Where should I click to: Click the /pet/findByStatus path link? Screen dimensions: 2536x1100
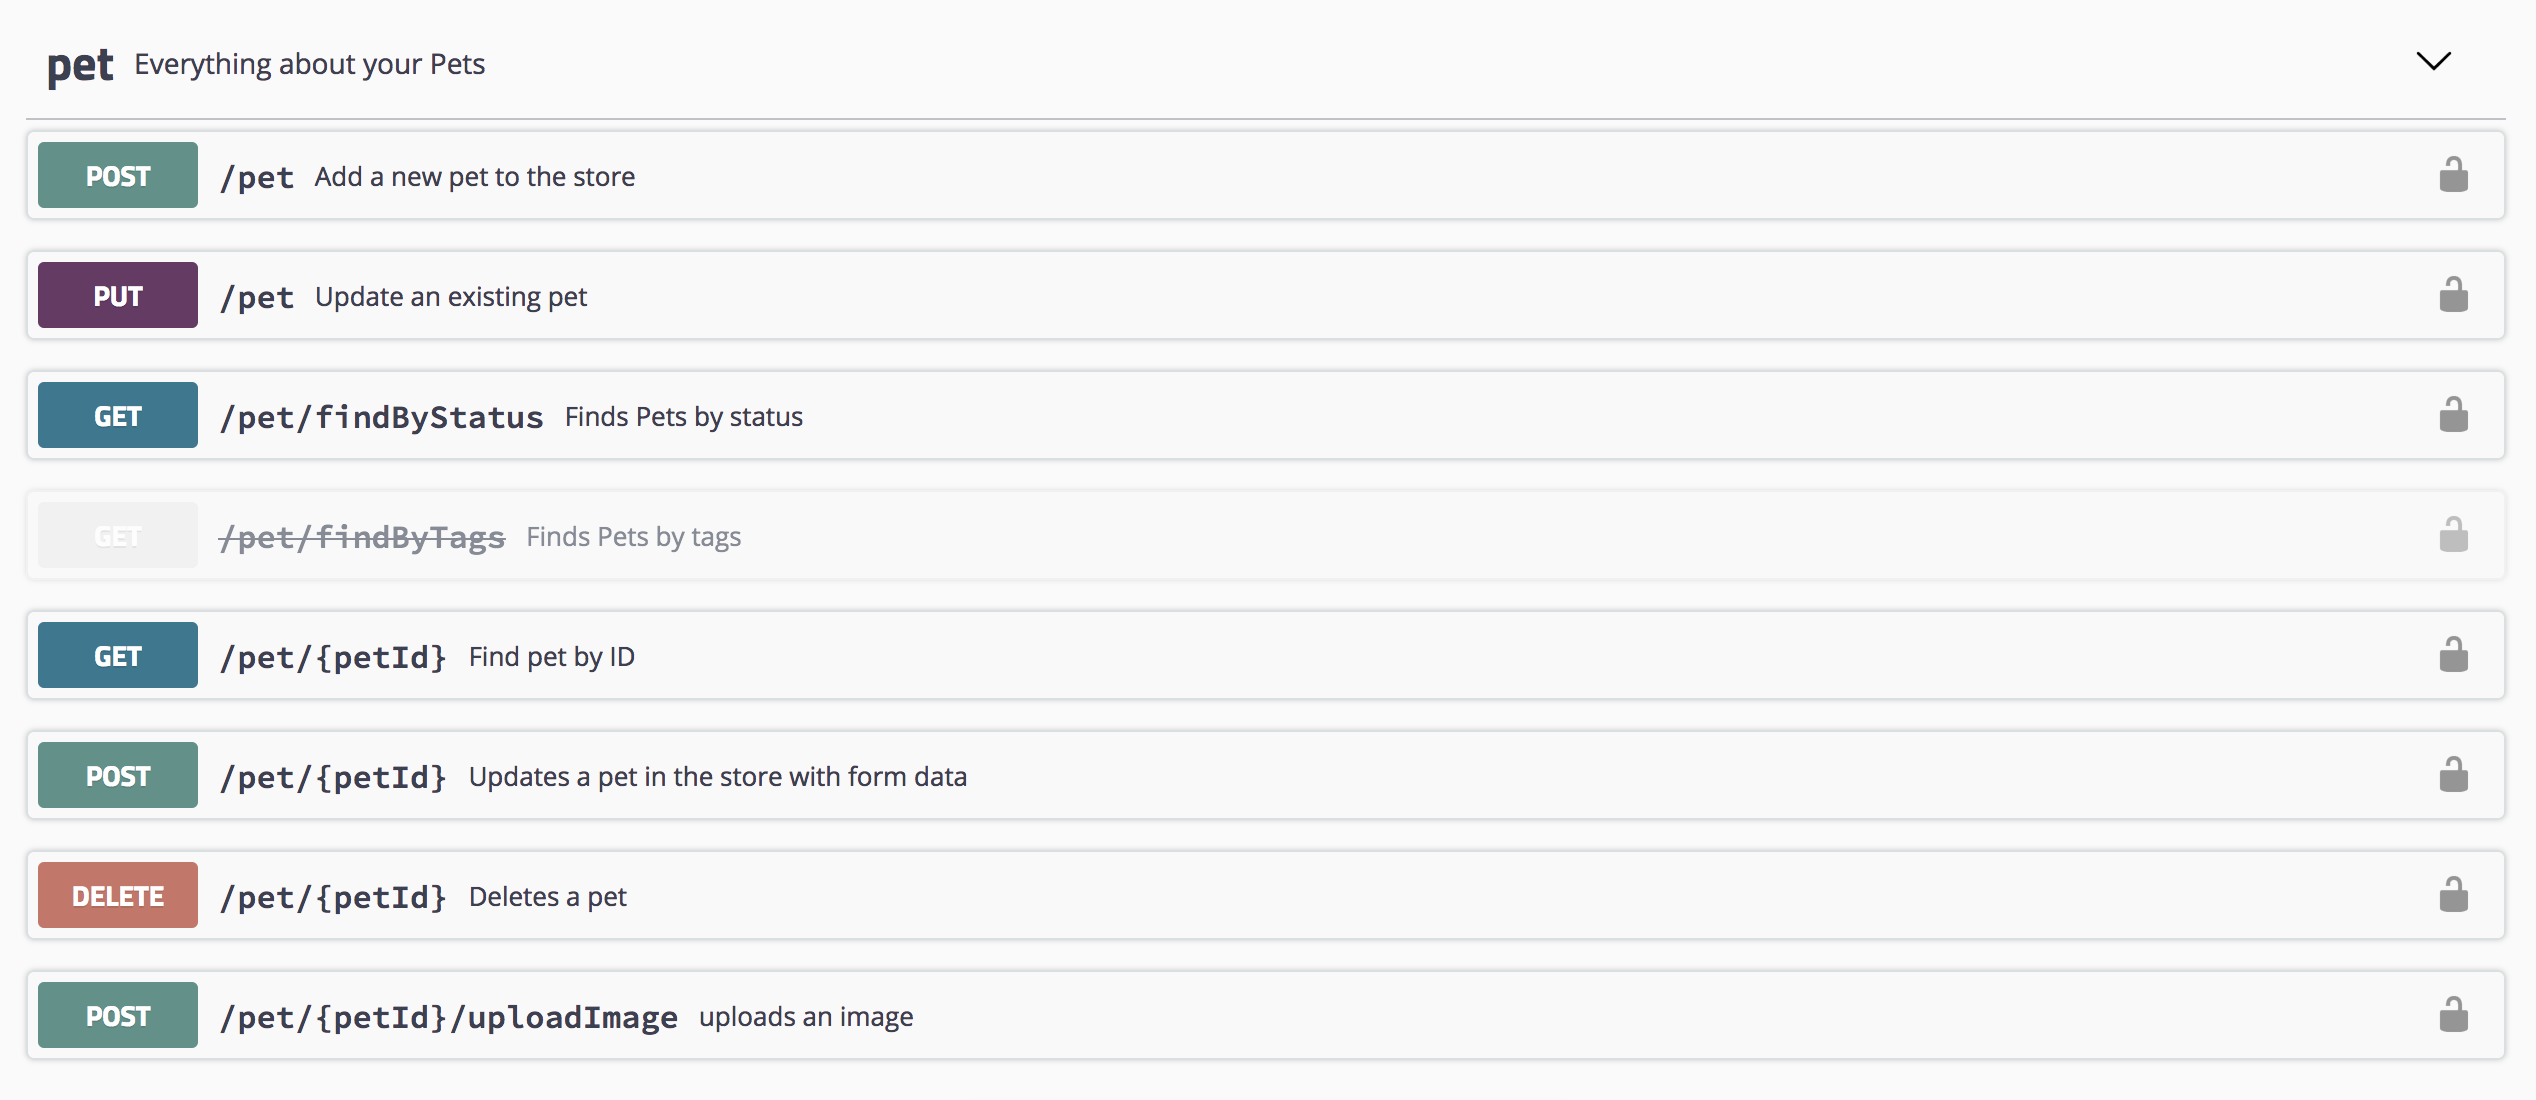point(381,417)
